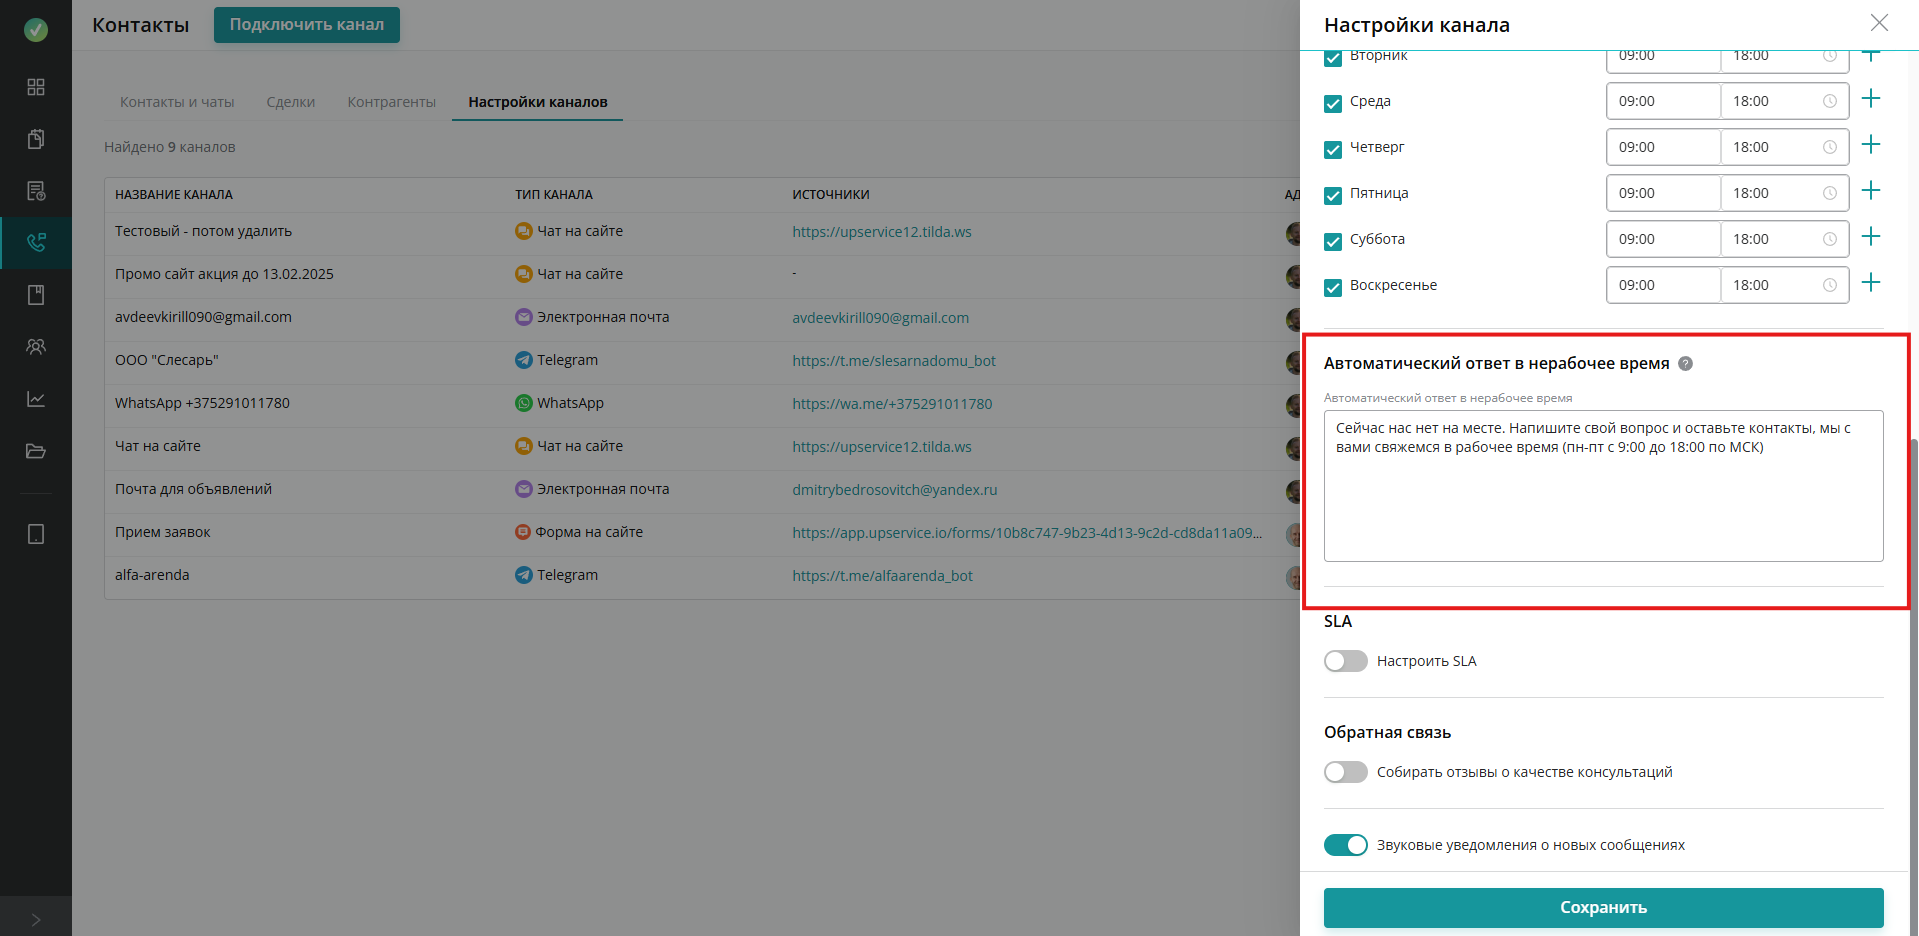Click НАЗВАНИЕ КАНАЛА column header
1919x936 pixels.
click(174, 195)
